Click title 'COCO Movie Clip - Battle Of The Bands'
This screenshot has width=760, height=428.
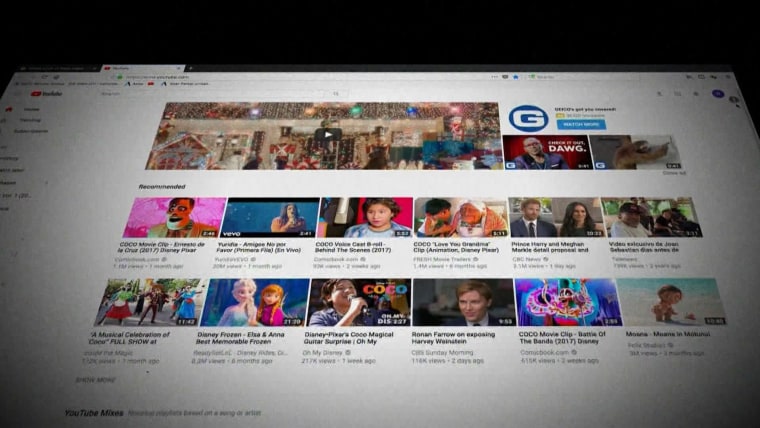[561, 338]
